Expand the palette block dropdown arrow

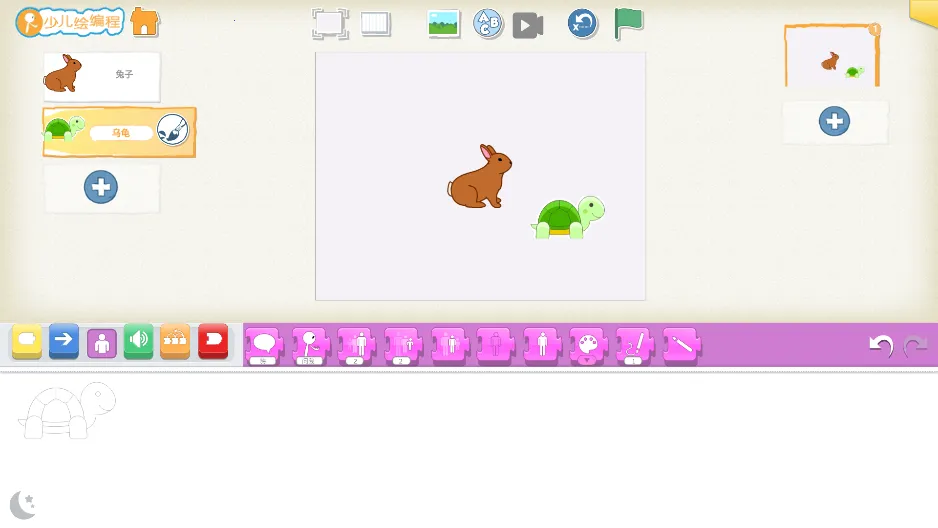pos(587,361)
